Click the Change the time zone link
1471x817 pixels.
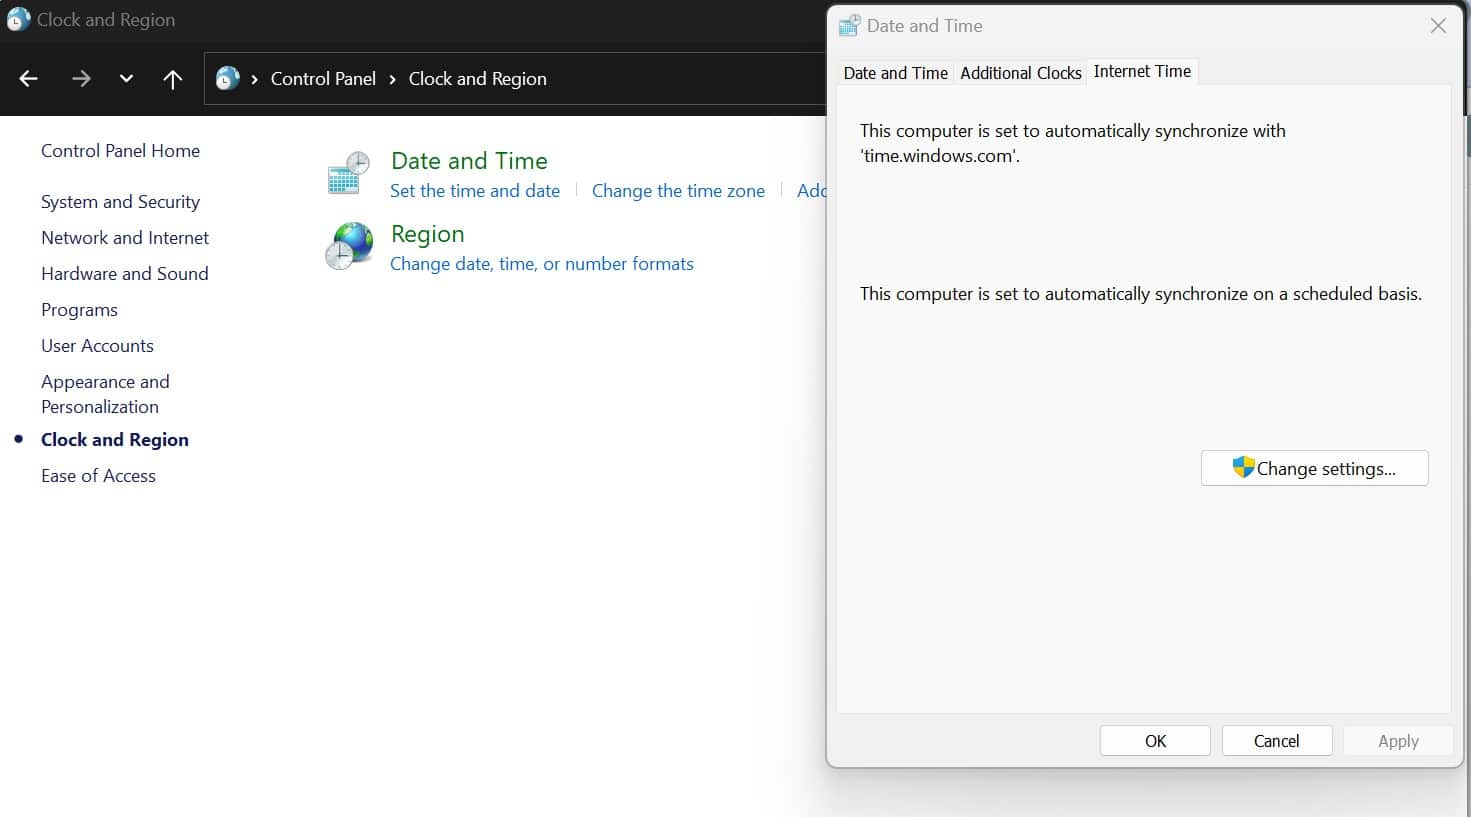tap(678, 191)
